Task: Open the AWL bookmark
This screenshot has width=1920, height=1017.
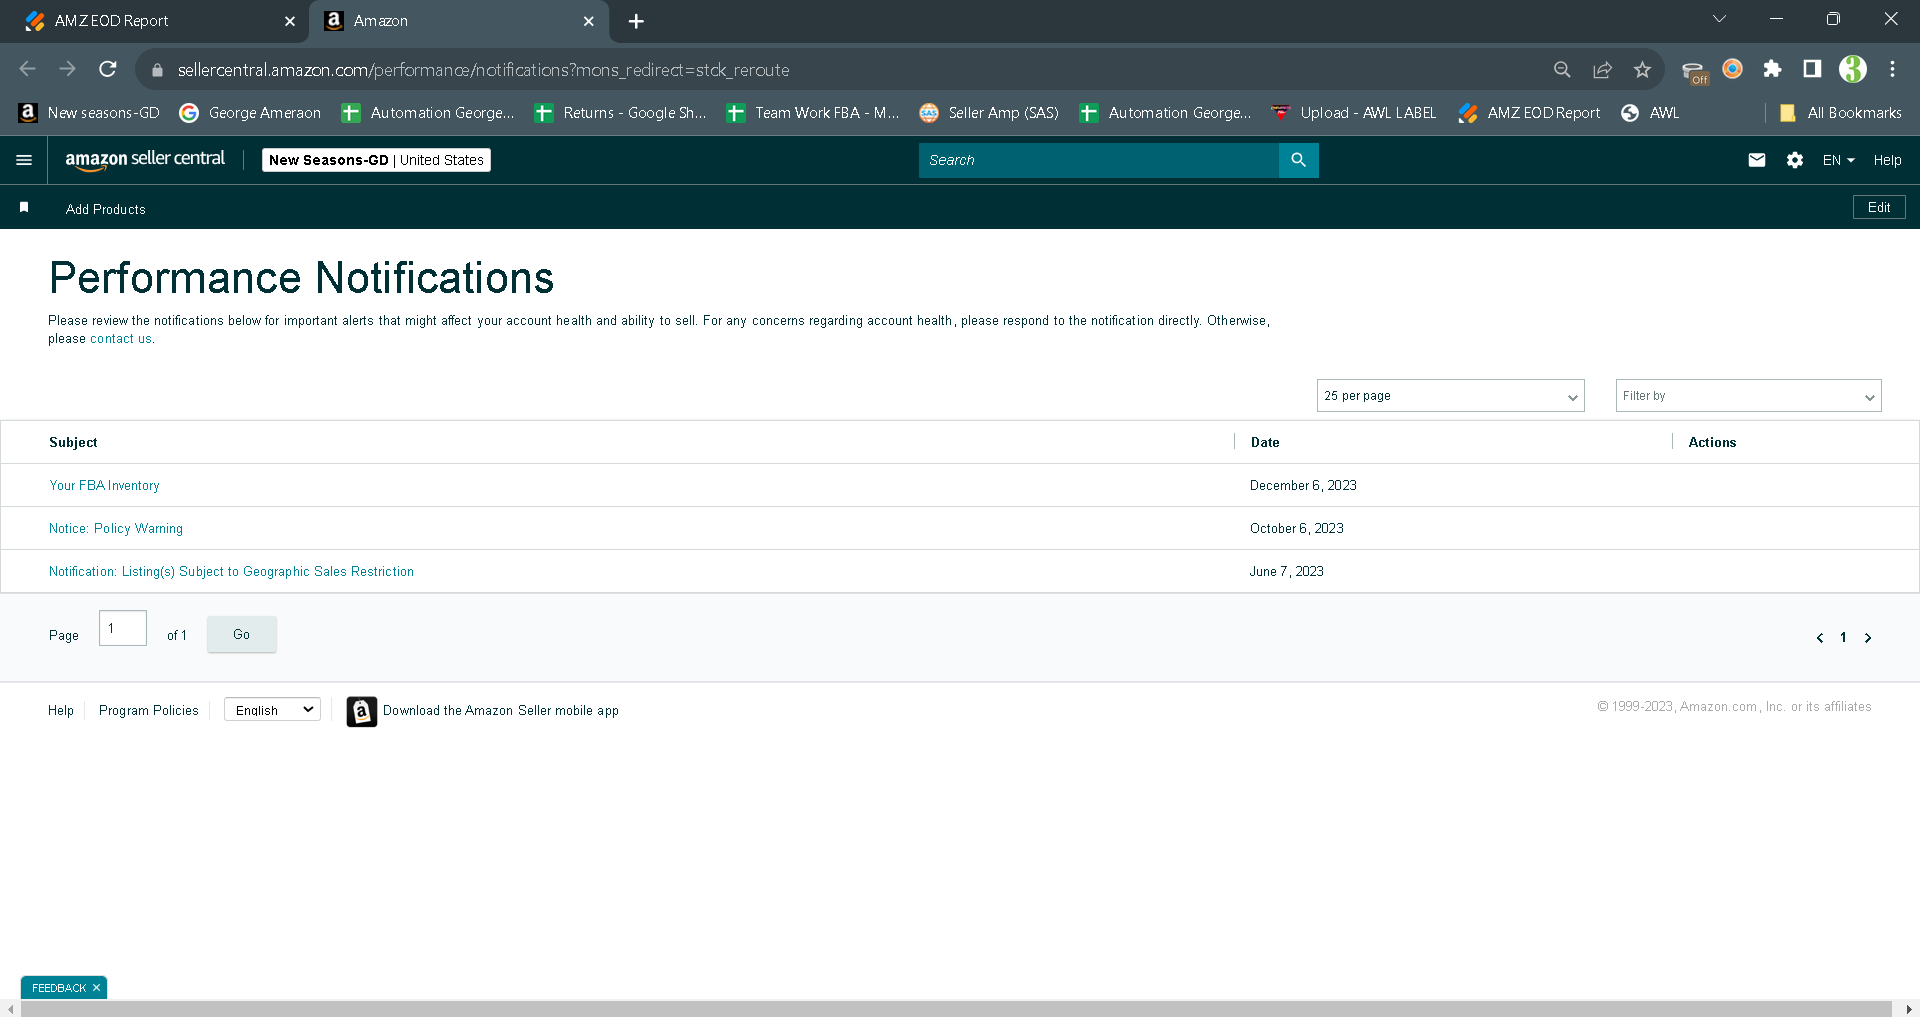Action: point(1650,113)
